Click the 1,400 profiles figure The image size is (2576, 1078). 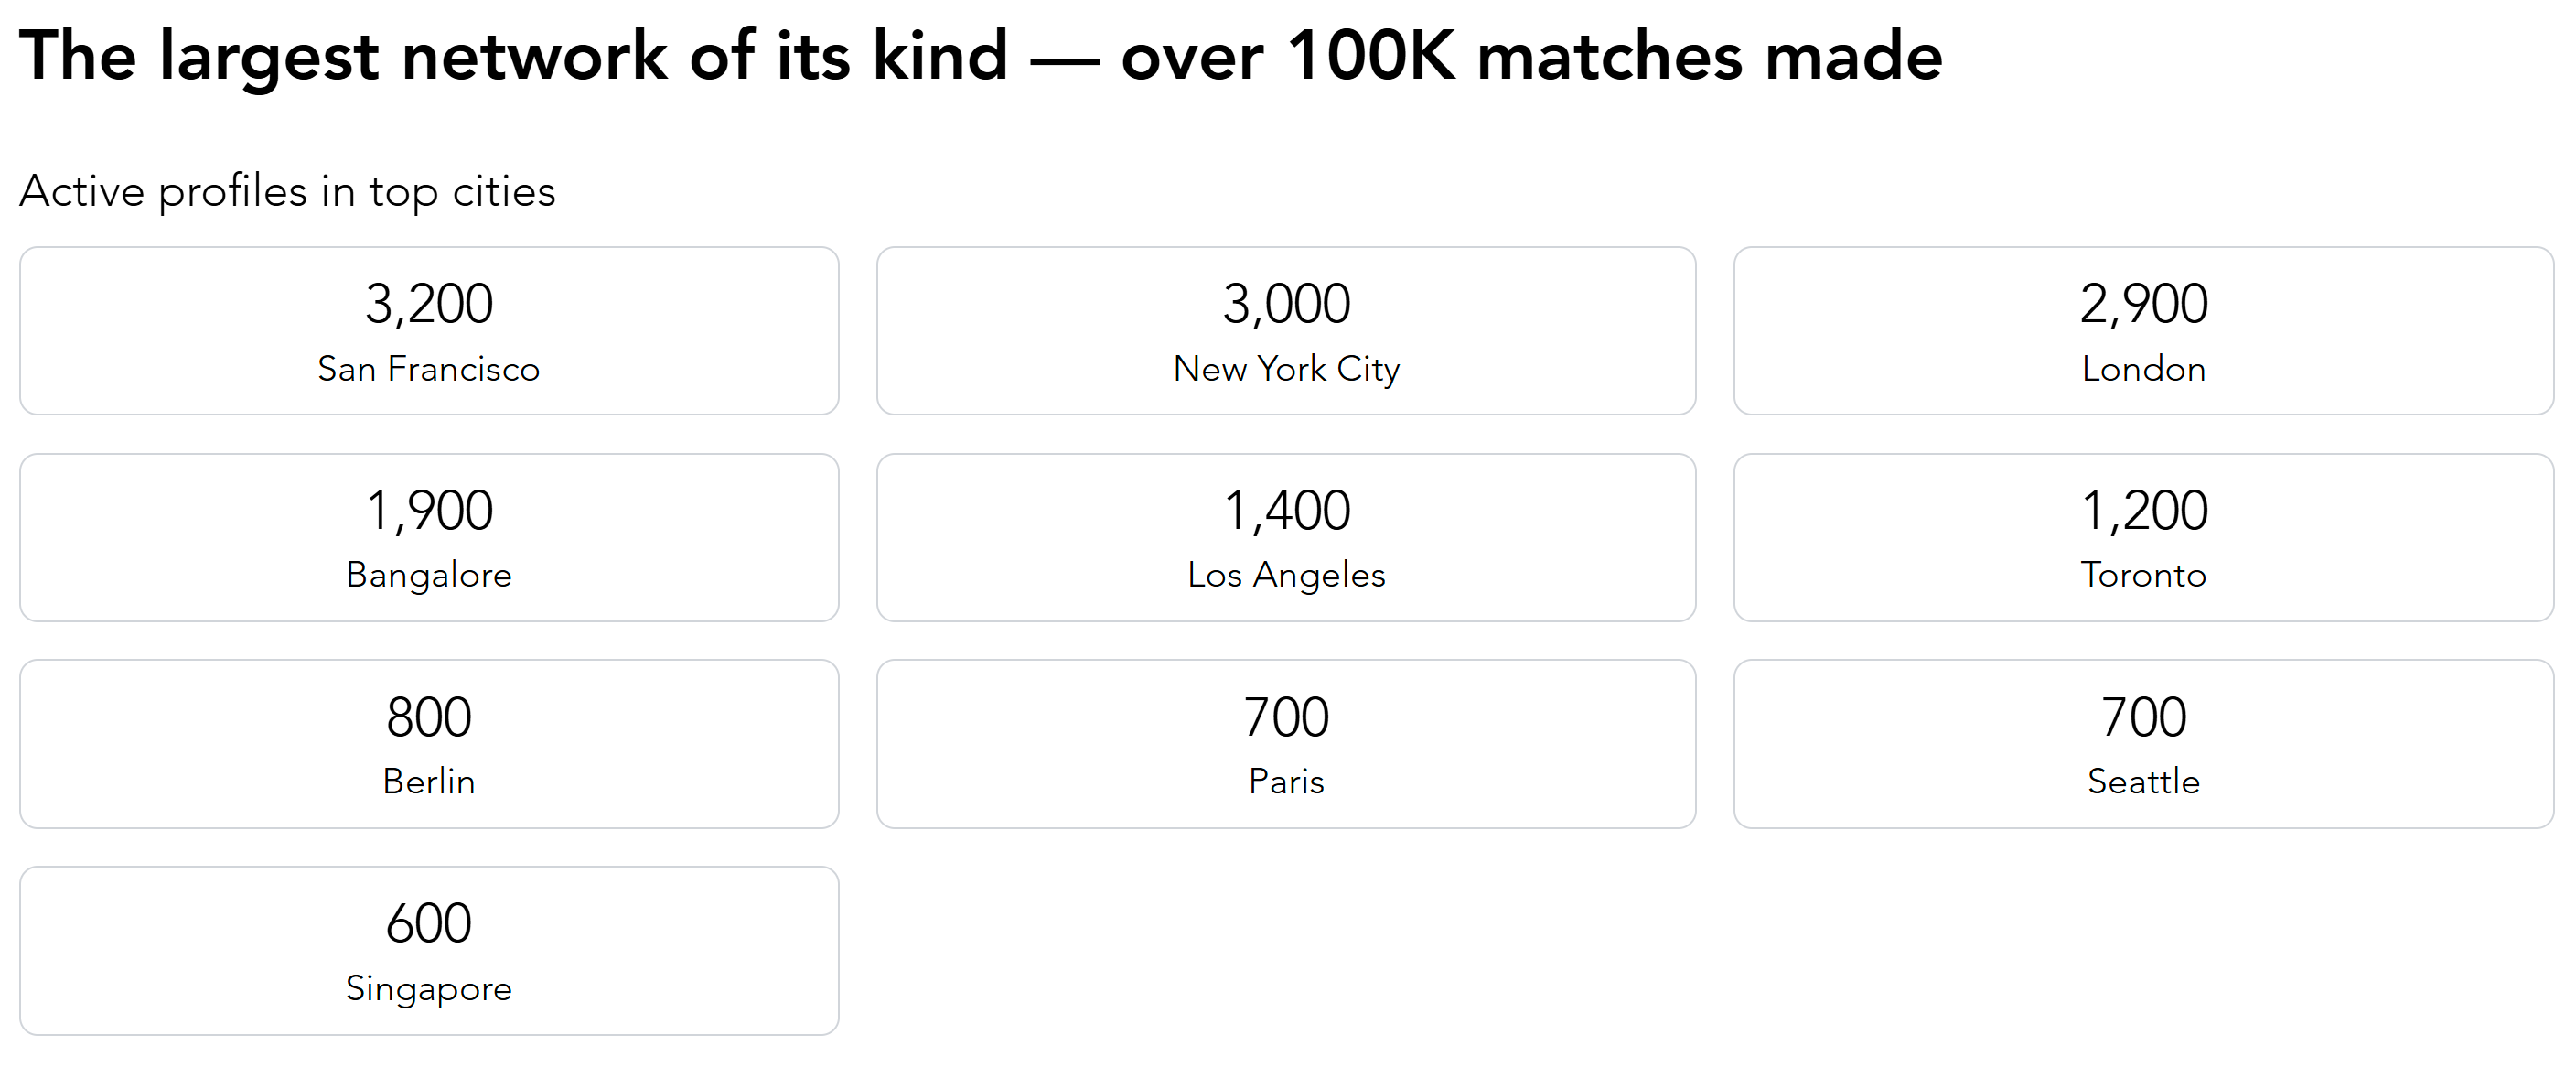(x=1286, y=511)
